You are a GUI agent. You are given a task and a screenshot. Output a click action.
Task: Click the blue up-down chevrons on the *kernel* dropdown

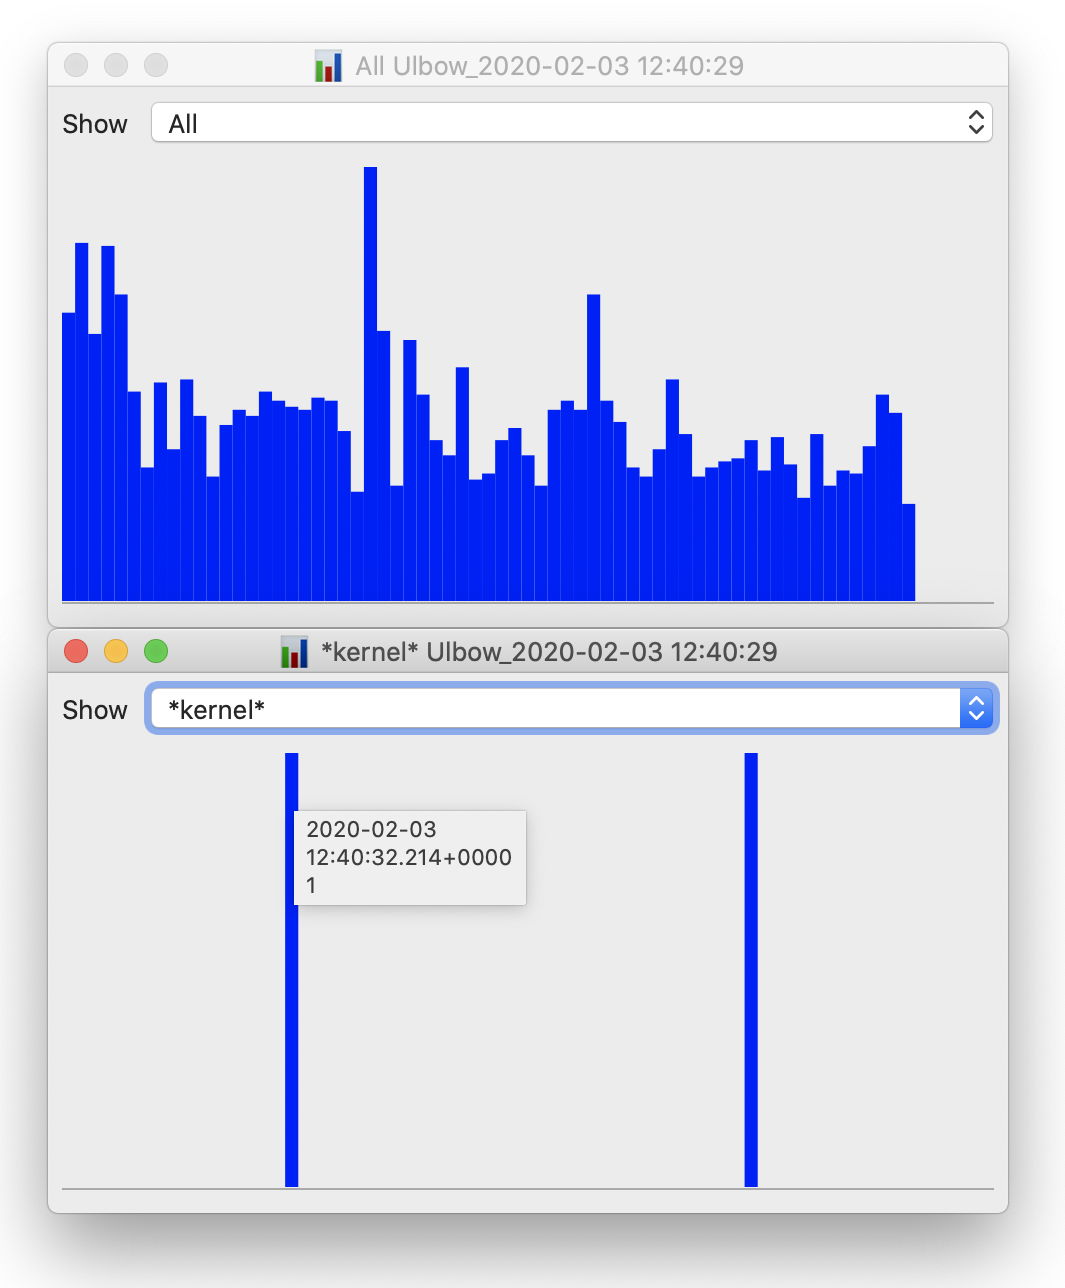[x=976, y=709]
